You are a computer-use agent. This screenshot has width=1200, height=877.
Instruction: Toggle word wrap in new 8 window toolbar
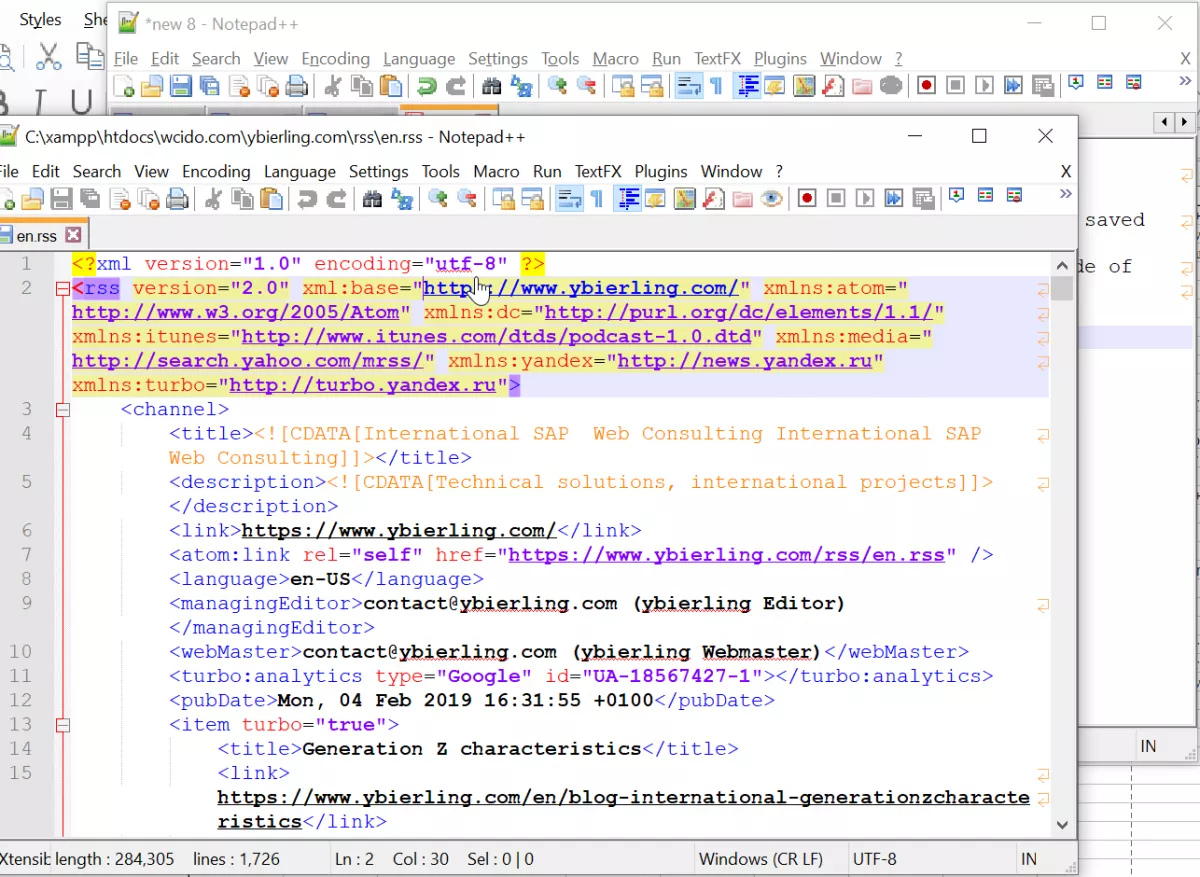688,86
